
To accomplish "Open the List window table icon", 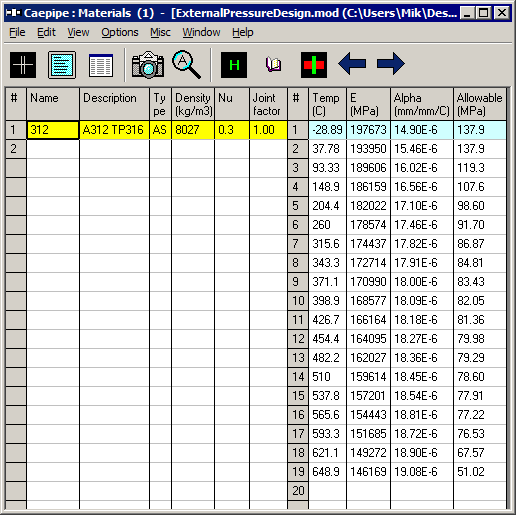I will pyautogui.click(x=101, y=65).
